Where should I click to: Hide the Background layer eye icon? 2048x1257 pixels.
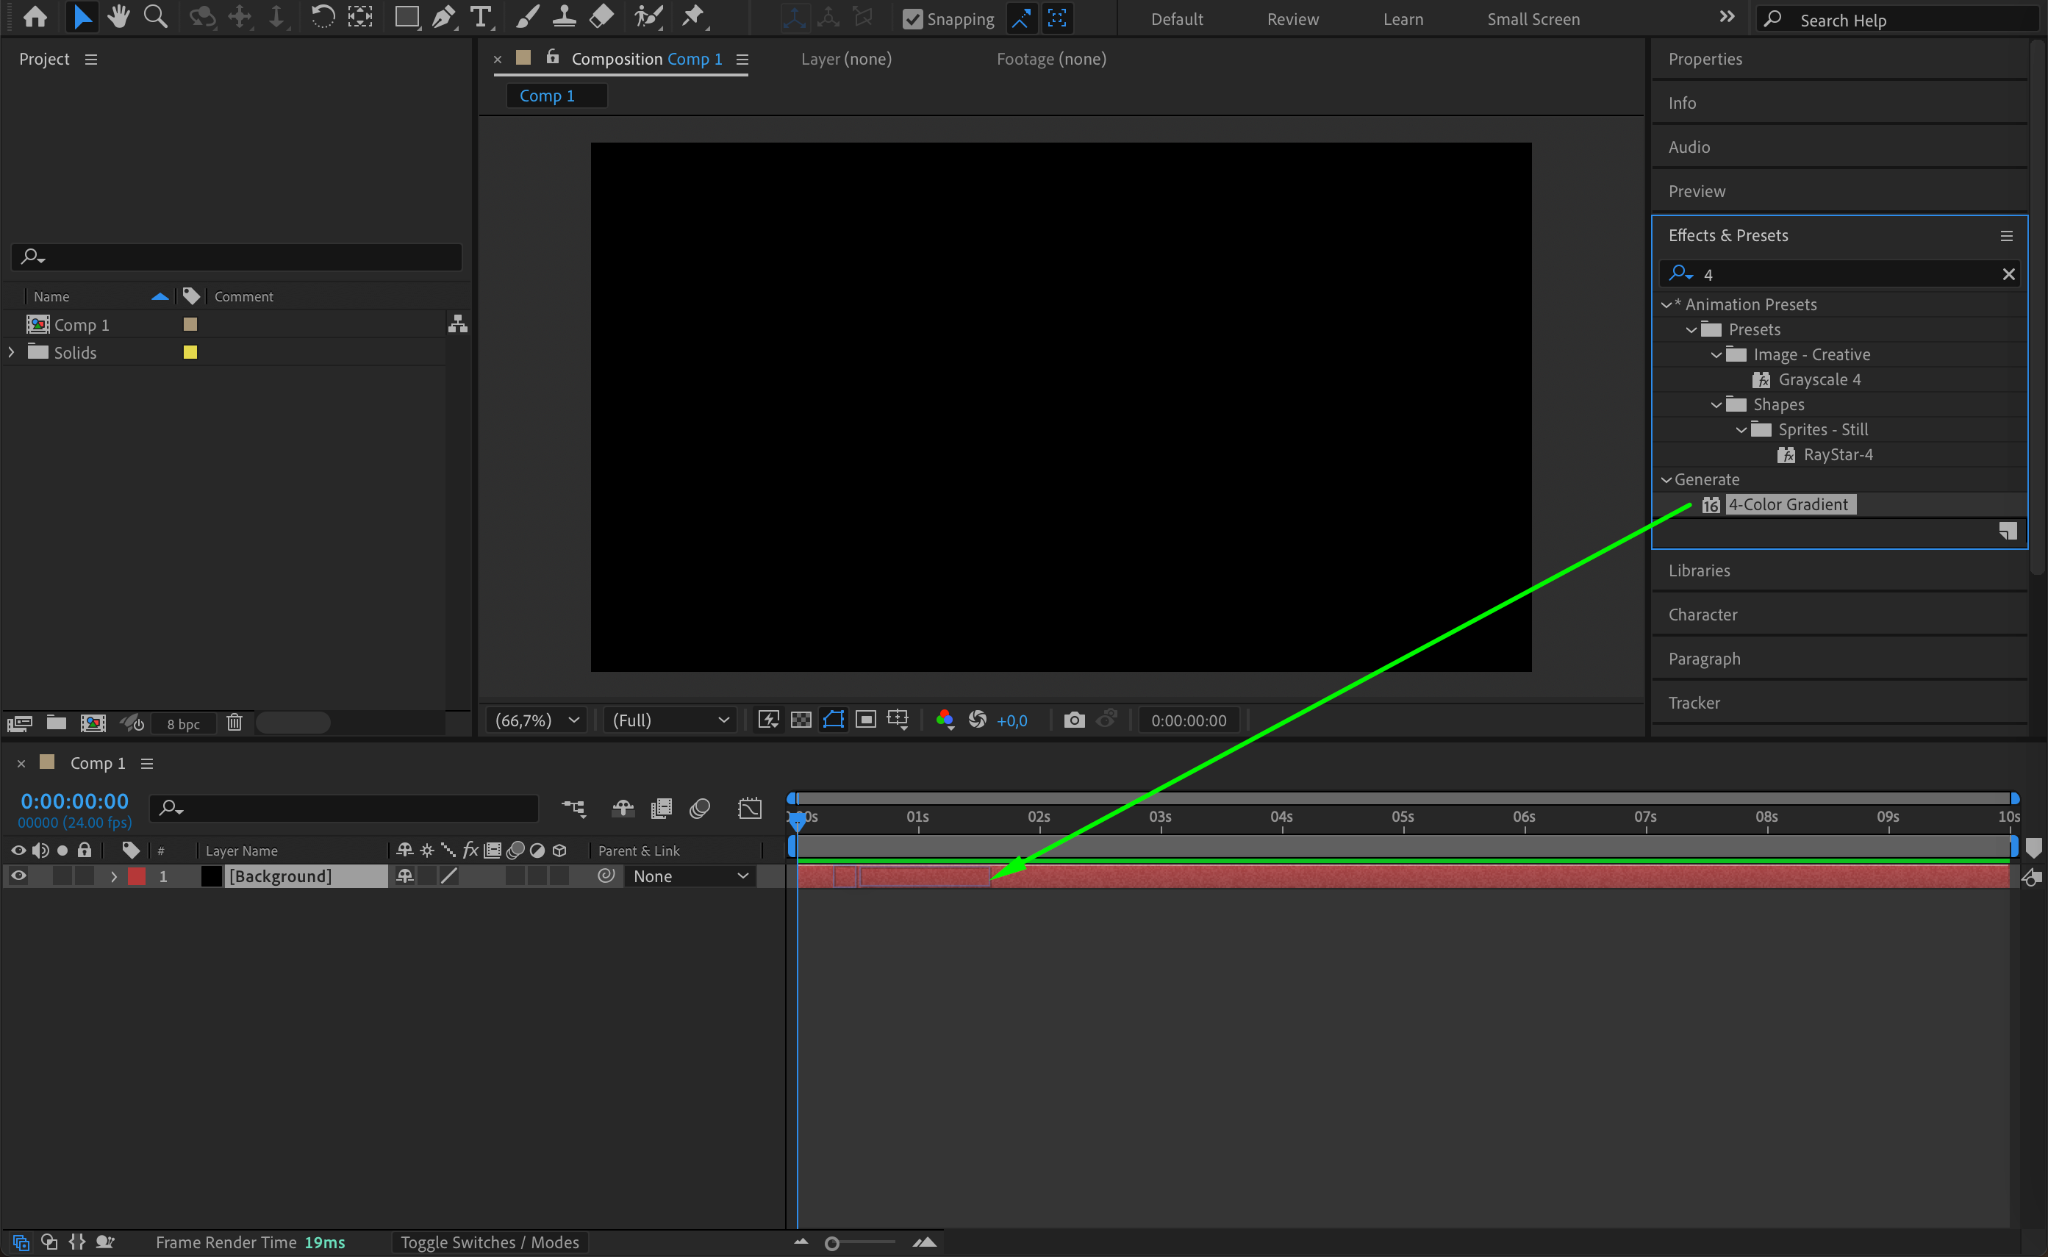point(18,876)
